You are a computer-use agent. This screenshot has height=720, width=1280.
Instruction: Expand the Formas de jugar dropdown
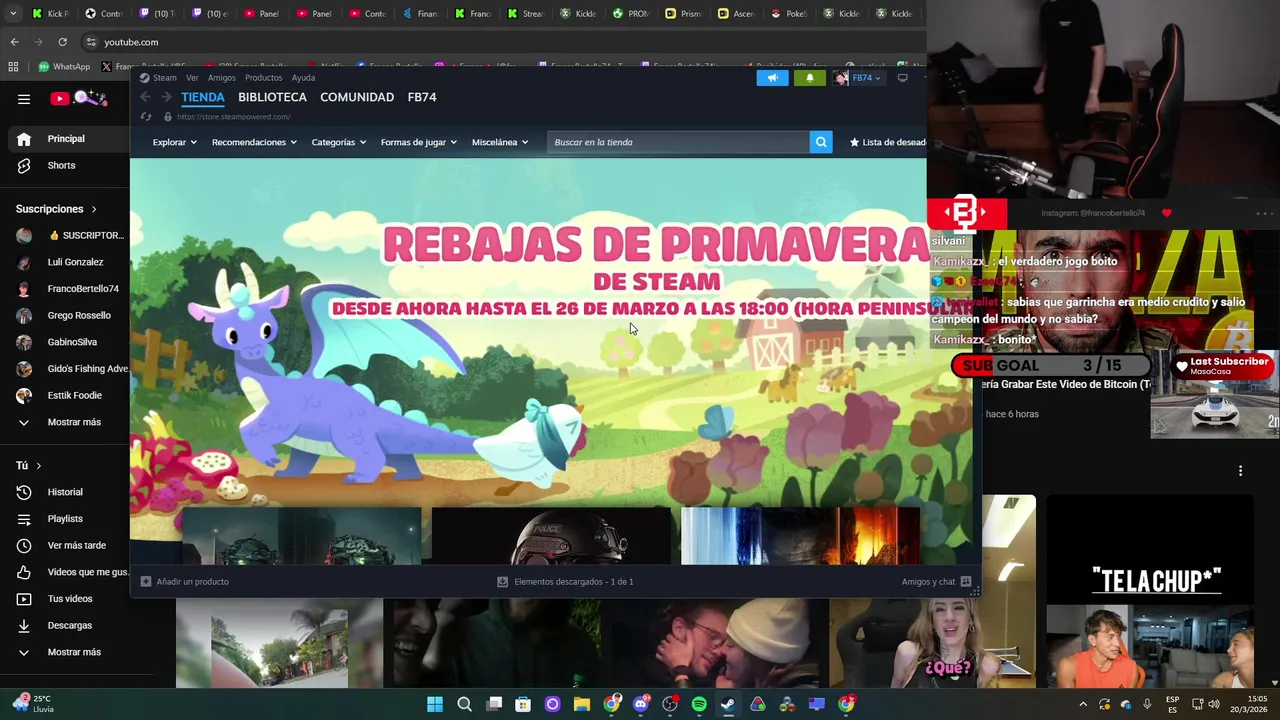(x=418, y=142)
